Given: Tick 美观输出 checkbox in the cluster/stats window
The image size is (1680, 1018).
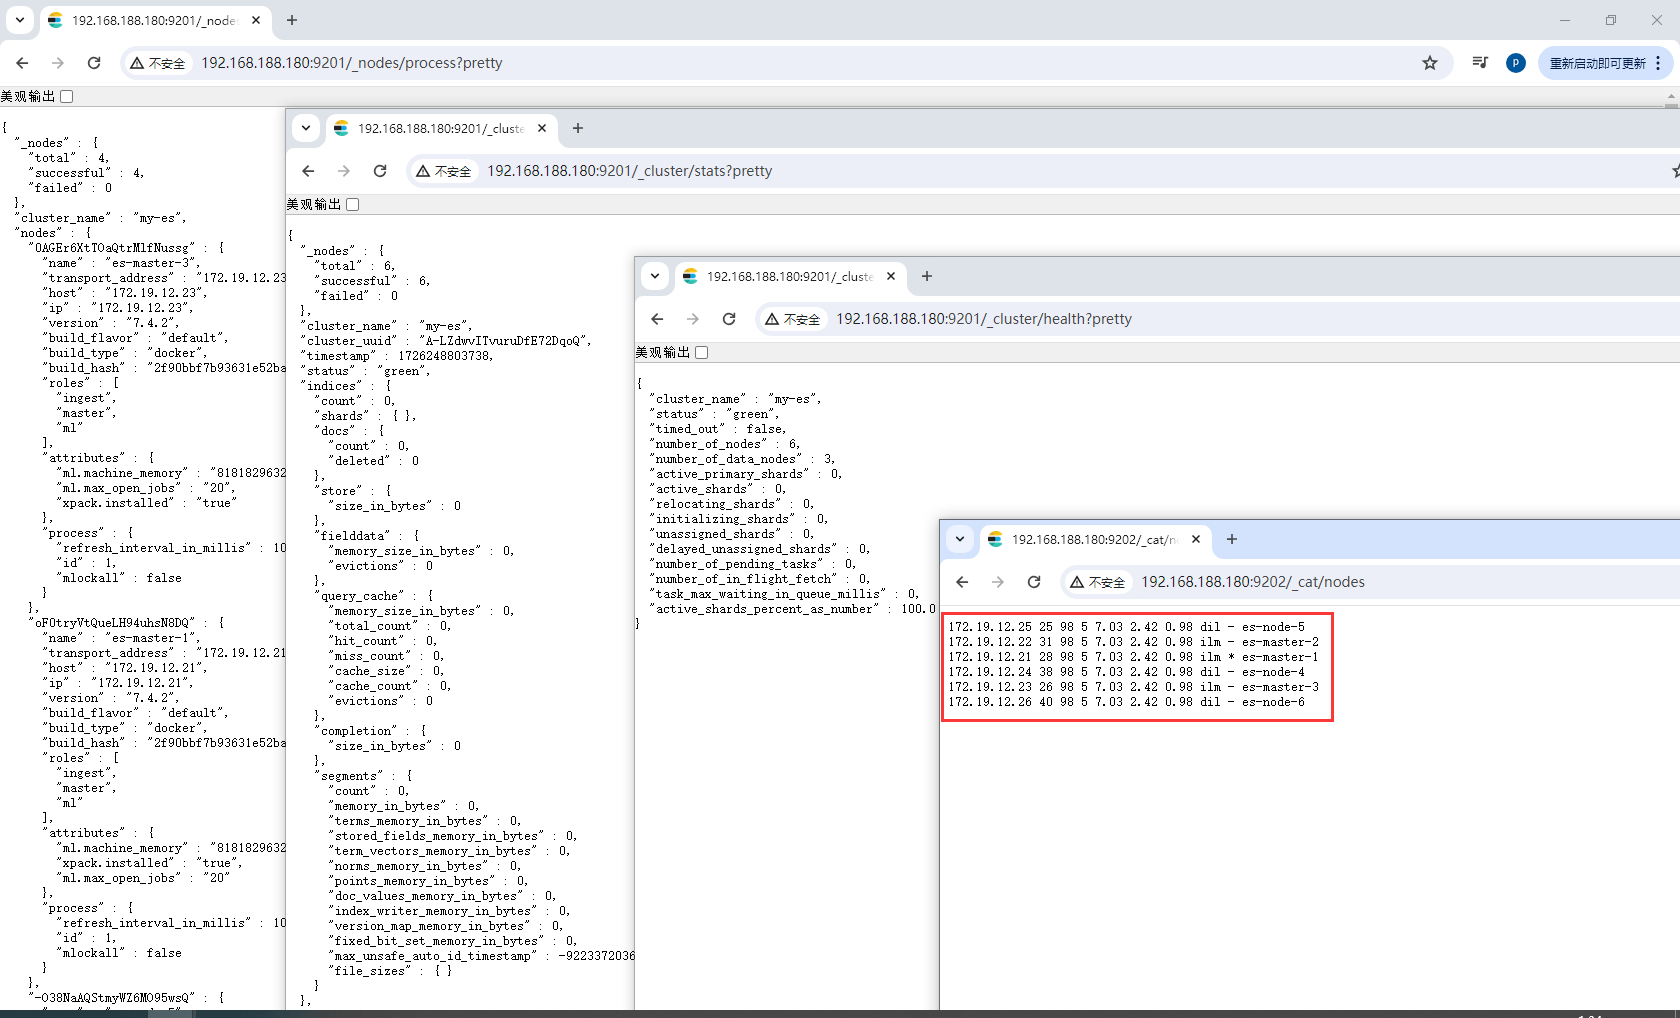Looking at the screenshot, I should (x=353, y=204).
